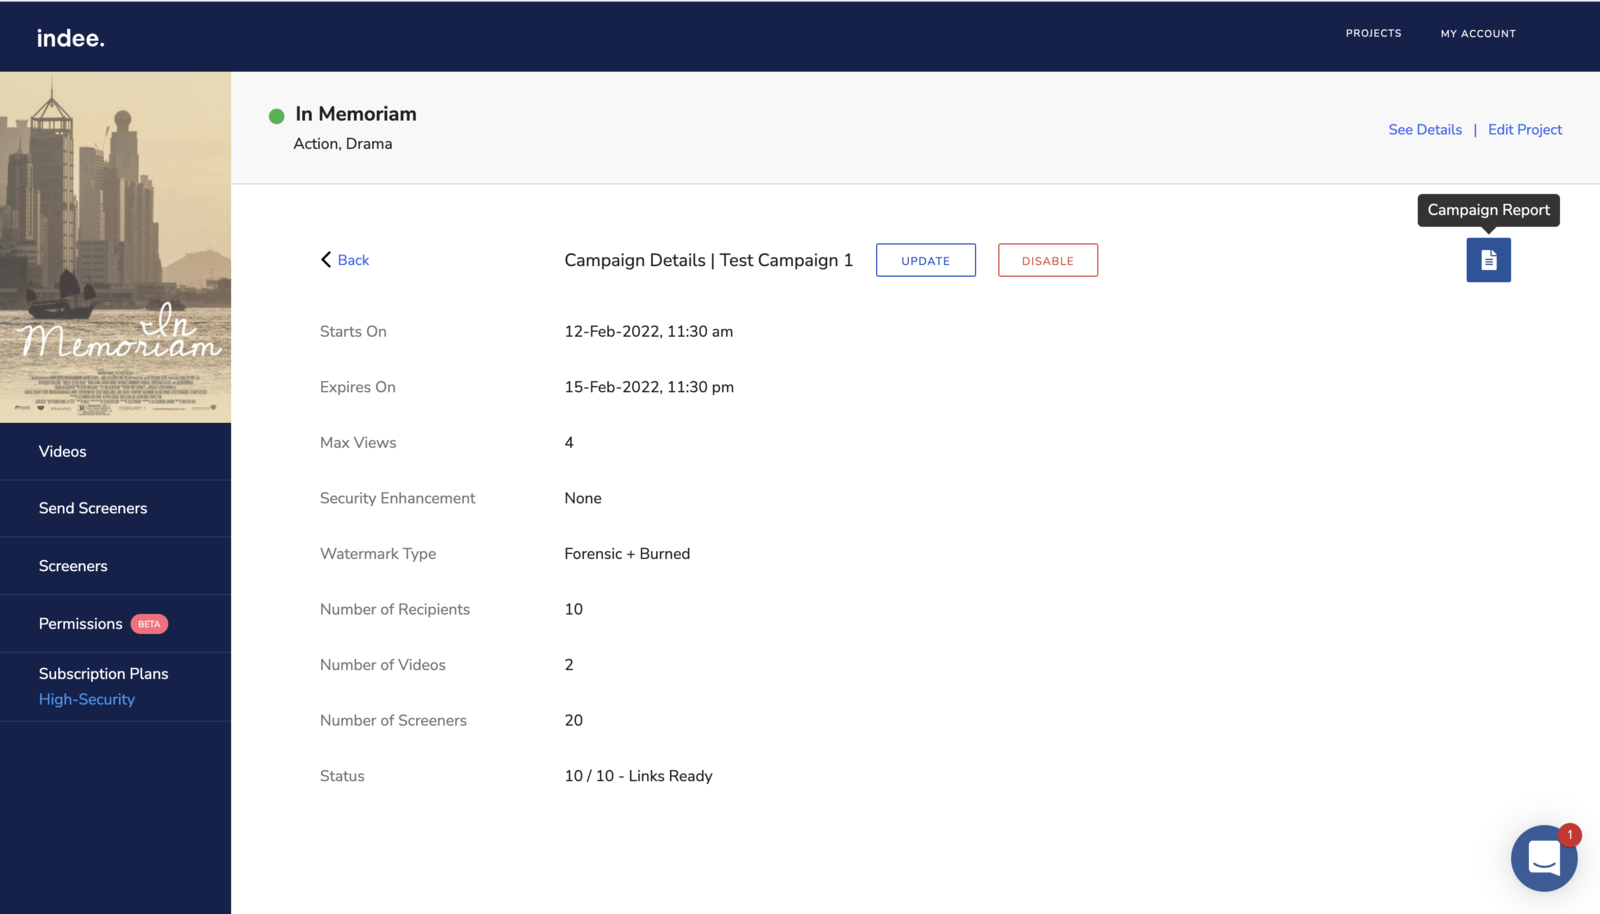Go to Videos in the sidebar
Screen dimensions: 1600x914
point(63,452)
